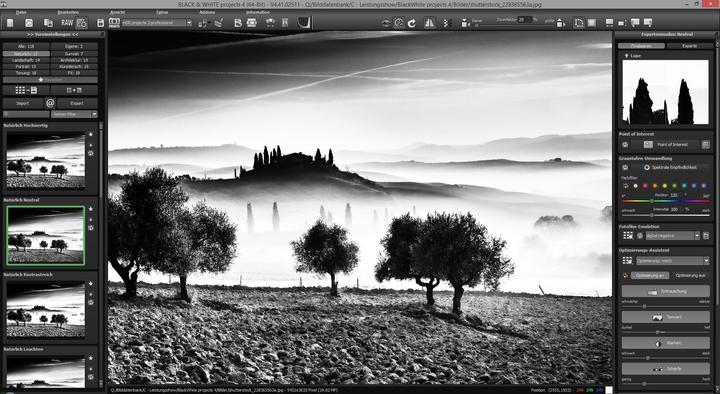Click the rainbow Farbton hue slider
The image size is (720, 394).
666,201
